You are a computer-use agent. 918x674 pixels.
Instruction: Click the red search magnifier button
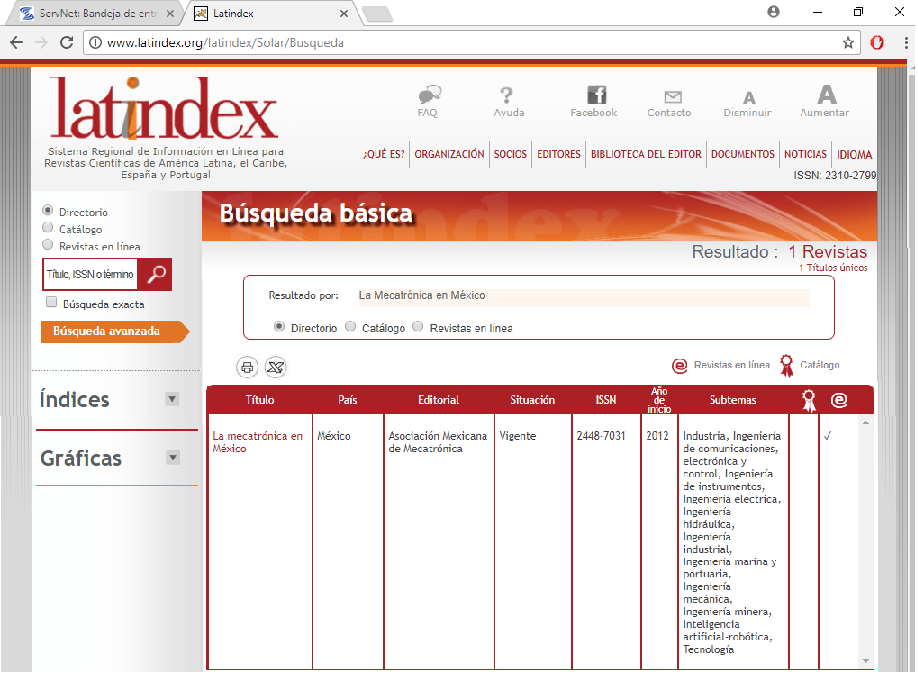155,274
